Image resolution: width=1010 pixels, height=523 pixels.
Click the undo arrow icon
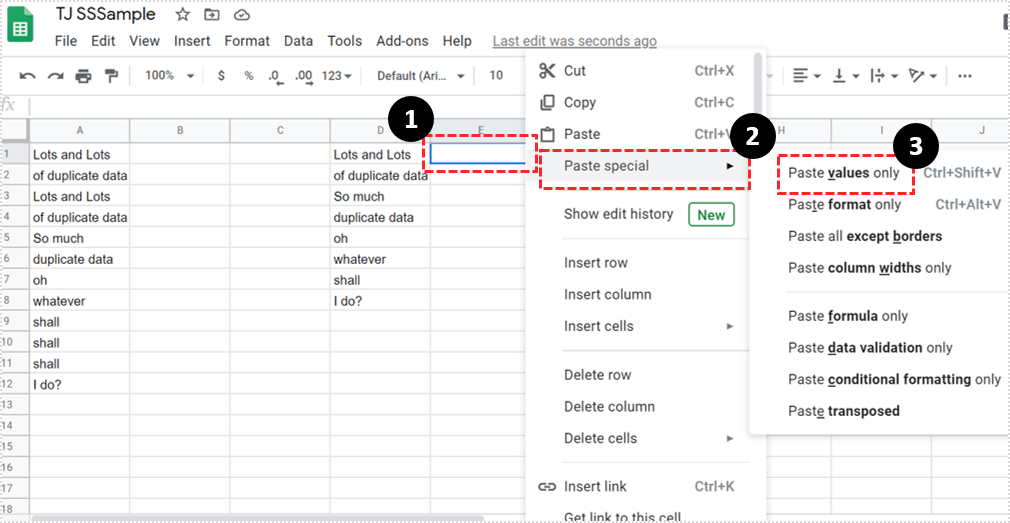coord(28,76)
